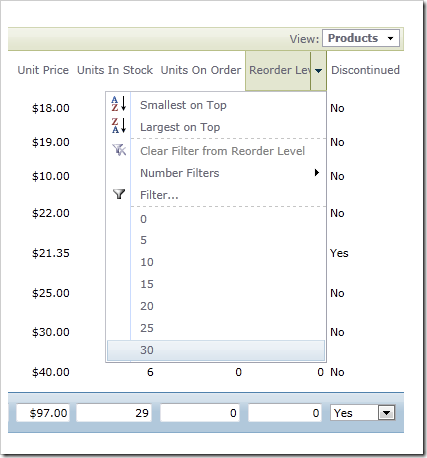Image resolution: width=427 pixels, height=458 pixels.
Task: Click the A-Z ascending sort icon
Action: (x=119, y=104)
